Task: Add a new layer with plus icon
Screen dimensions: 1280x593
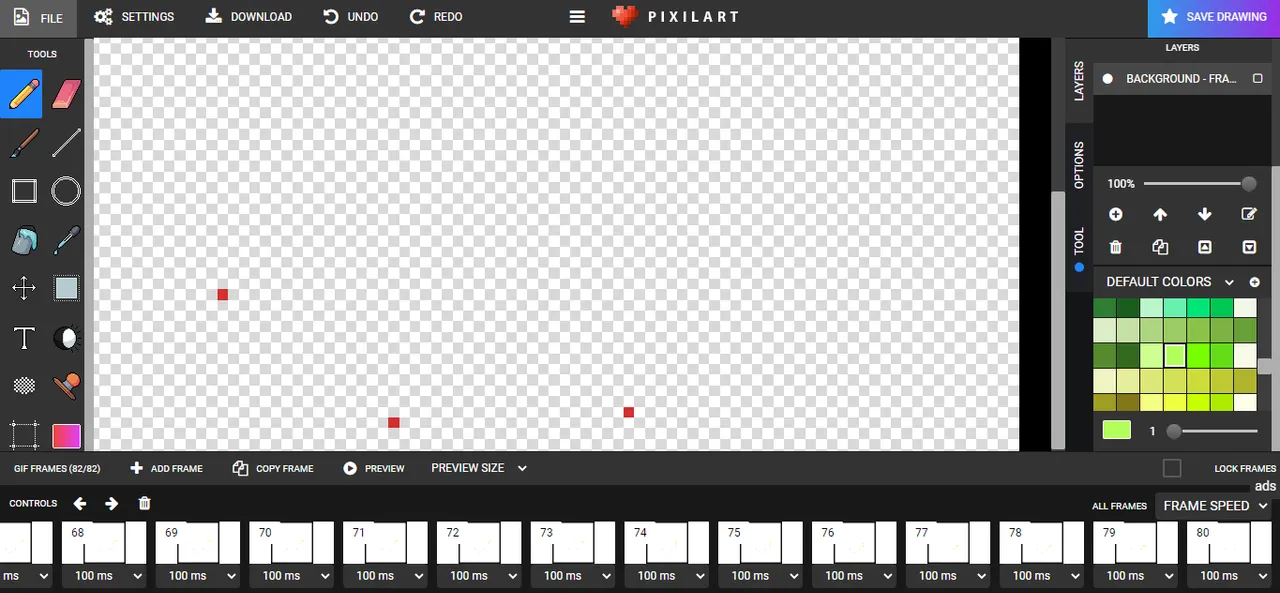Action: point(1116,214)
